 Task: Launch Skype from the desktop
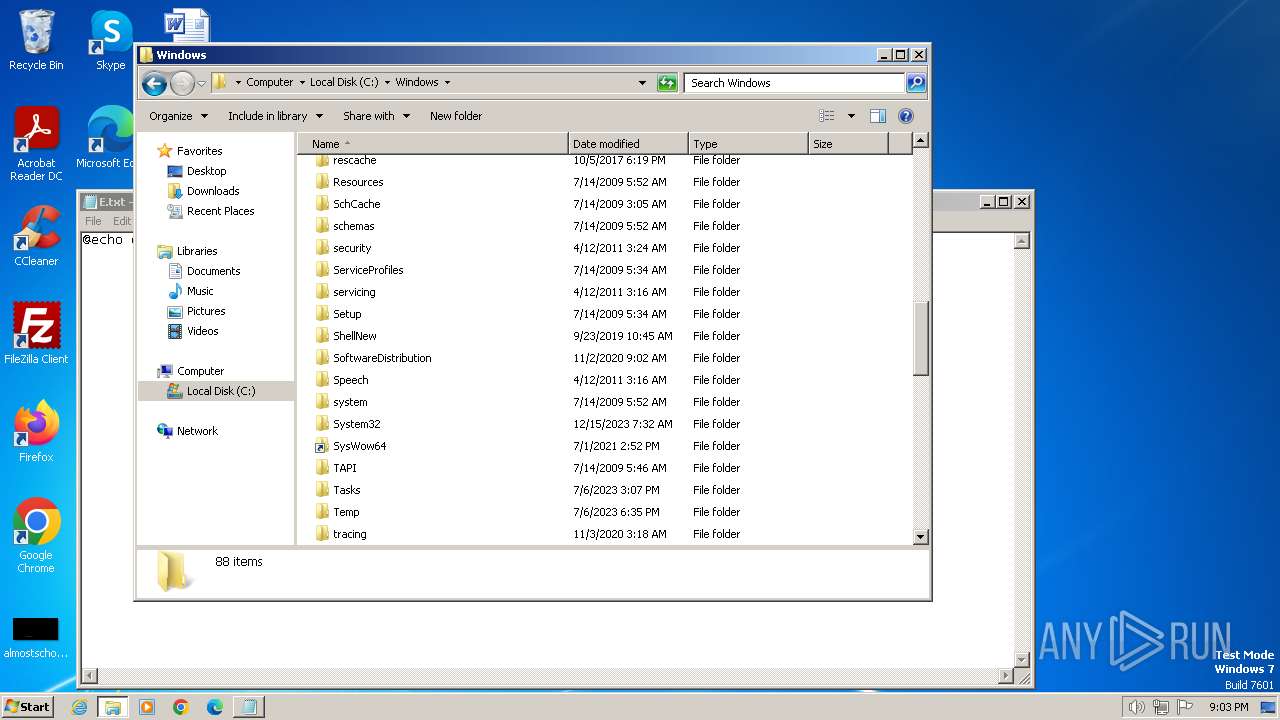[x=110, y=40]
